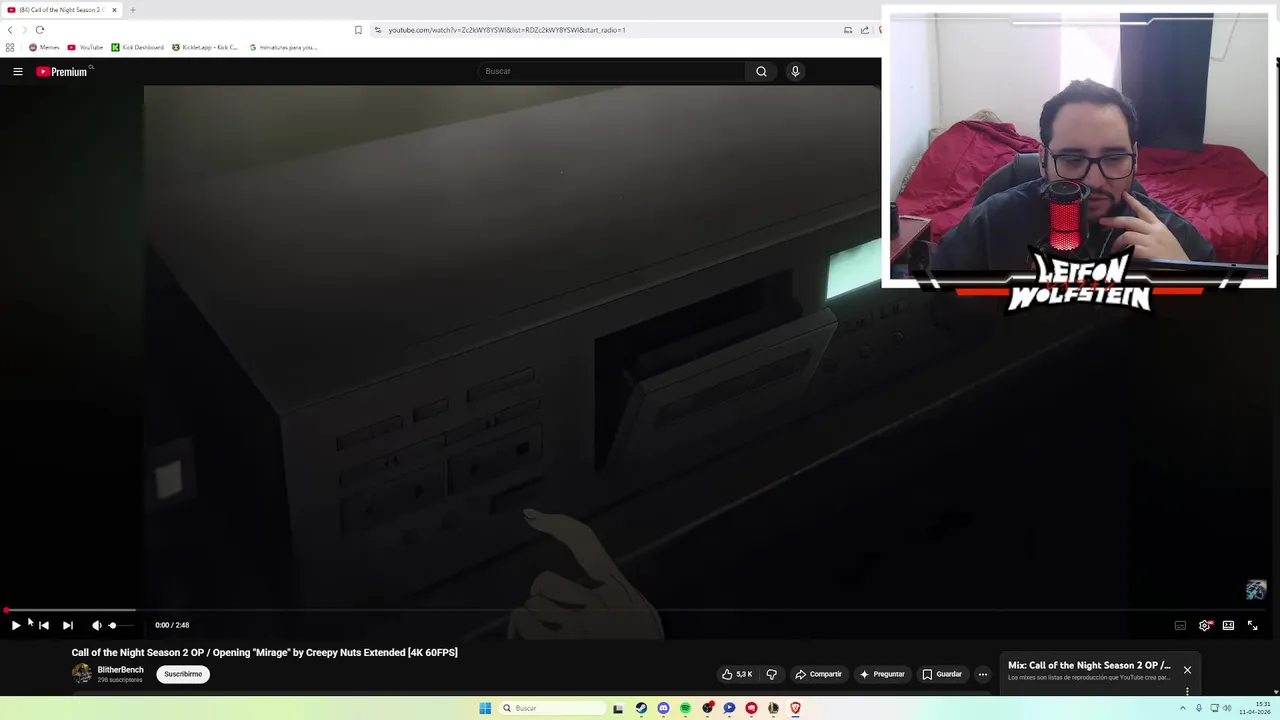
Task: Open the task view icon on taskbar
Action: click(618, 708)
